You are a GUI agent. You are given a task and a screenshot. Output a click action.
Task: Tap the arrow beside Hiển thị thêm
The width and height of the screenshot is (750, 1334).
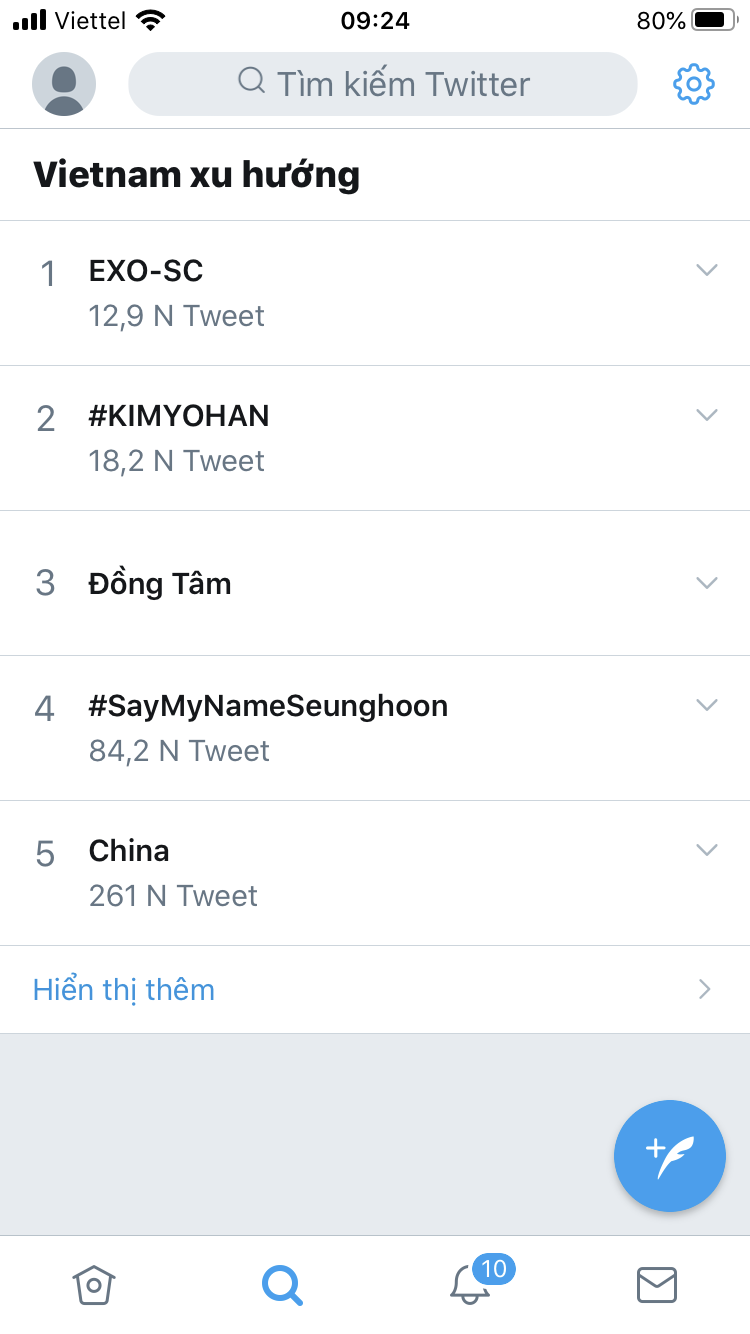(705, 990)
